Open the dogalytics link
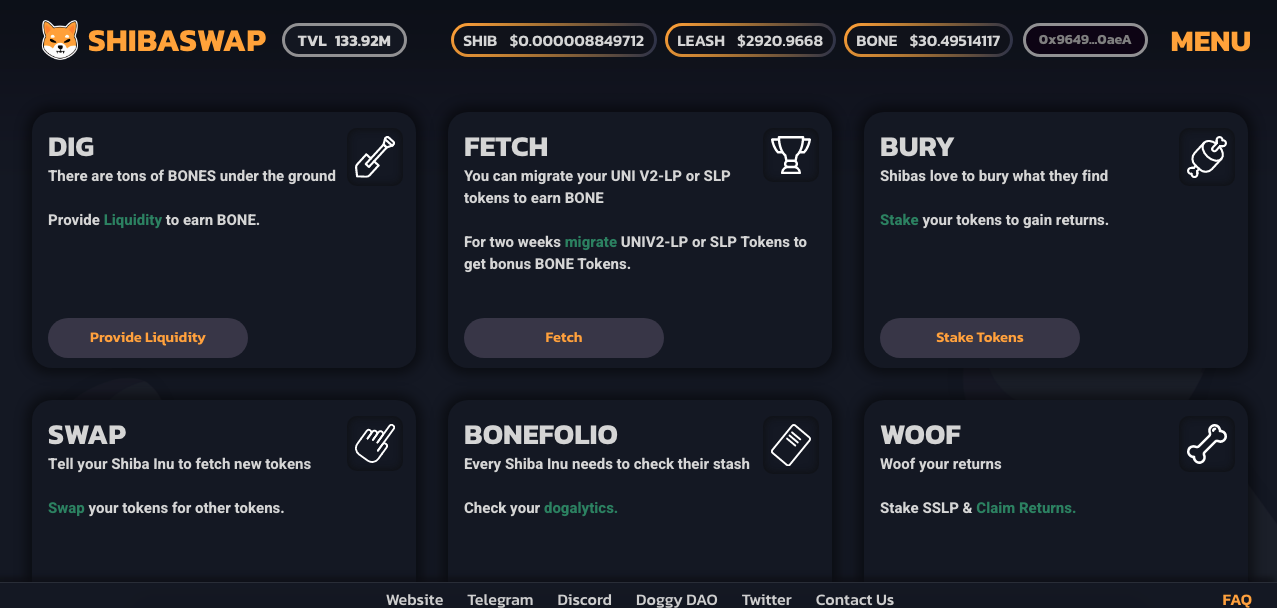This screenshot has height=608, width=1277. click(x=581, y=508)
